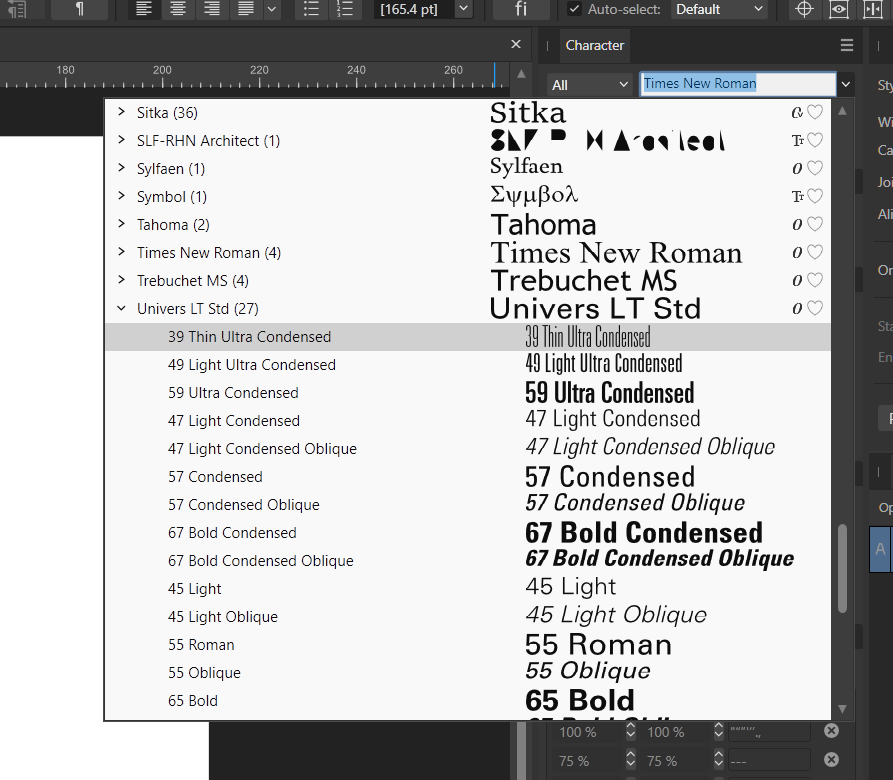The height and width of the screenshot is (780, 893).
Task: Choose 49 Light Ultra Condensed style
Action: point(468,364)
